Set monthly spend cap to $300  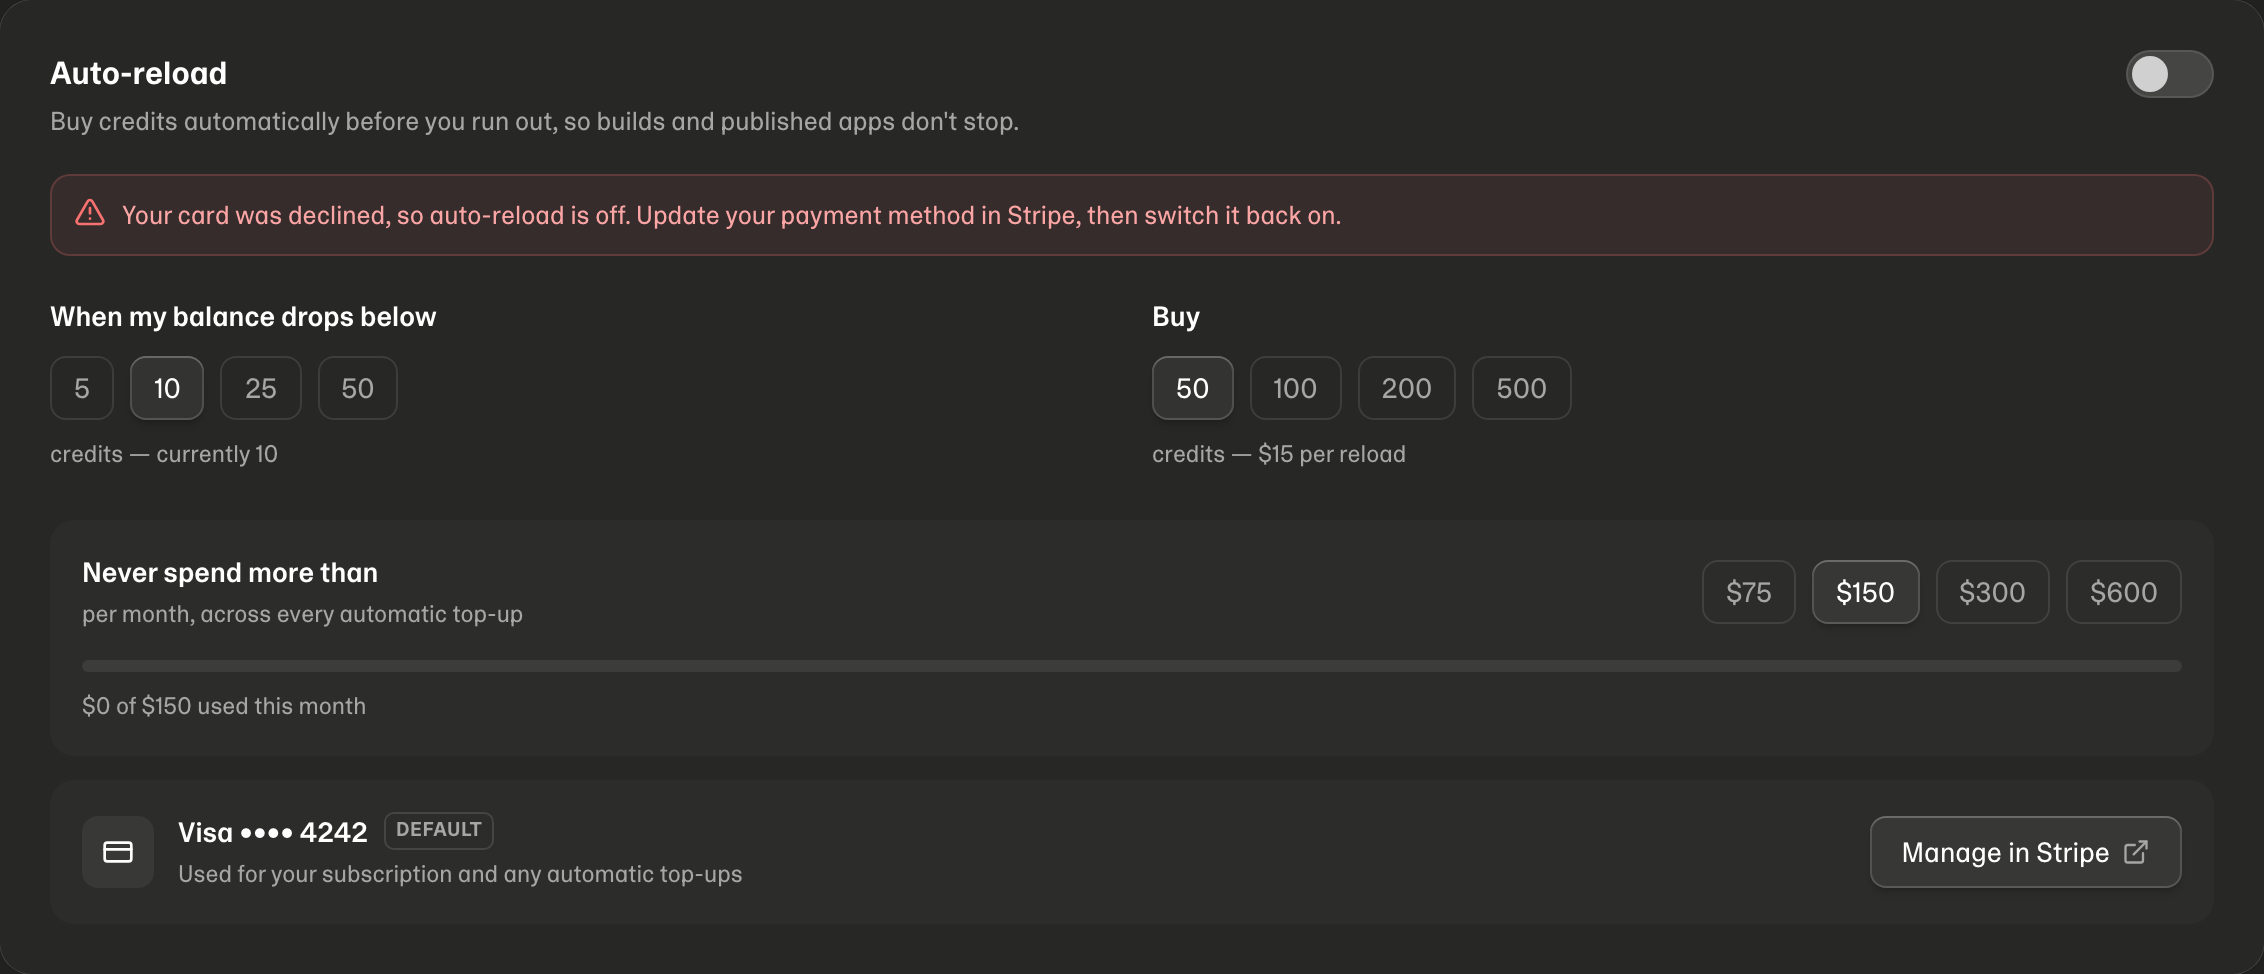click(1993, 592)
